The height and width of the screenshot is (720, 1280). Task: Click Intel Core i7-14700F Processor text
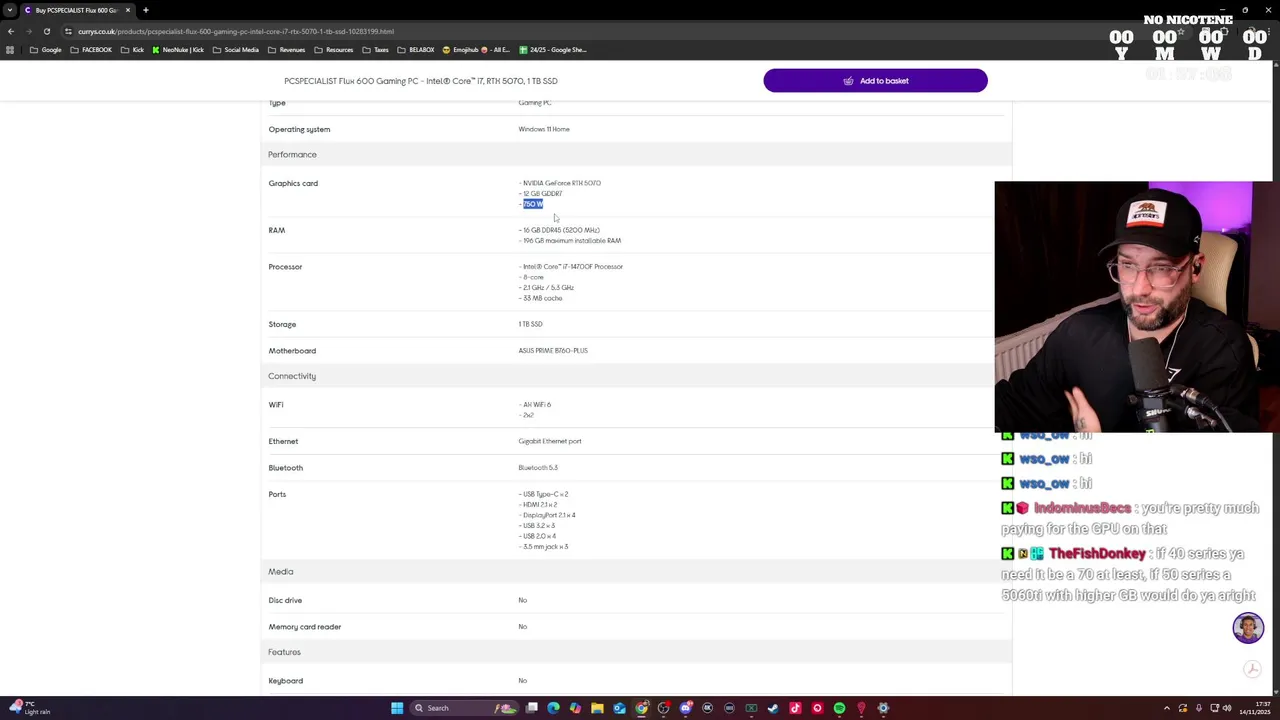[x=572, y=267]
